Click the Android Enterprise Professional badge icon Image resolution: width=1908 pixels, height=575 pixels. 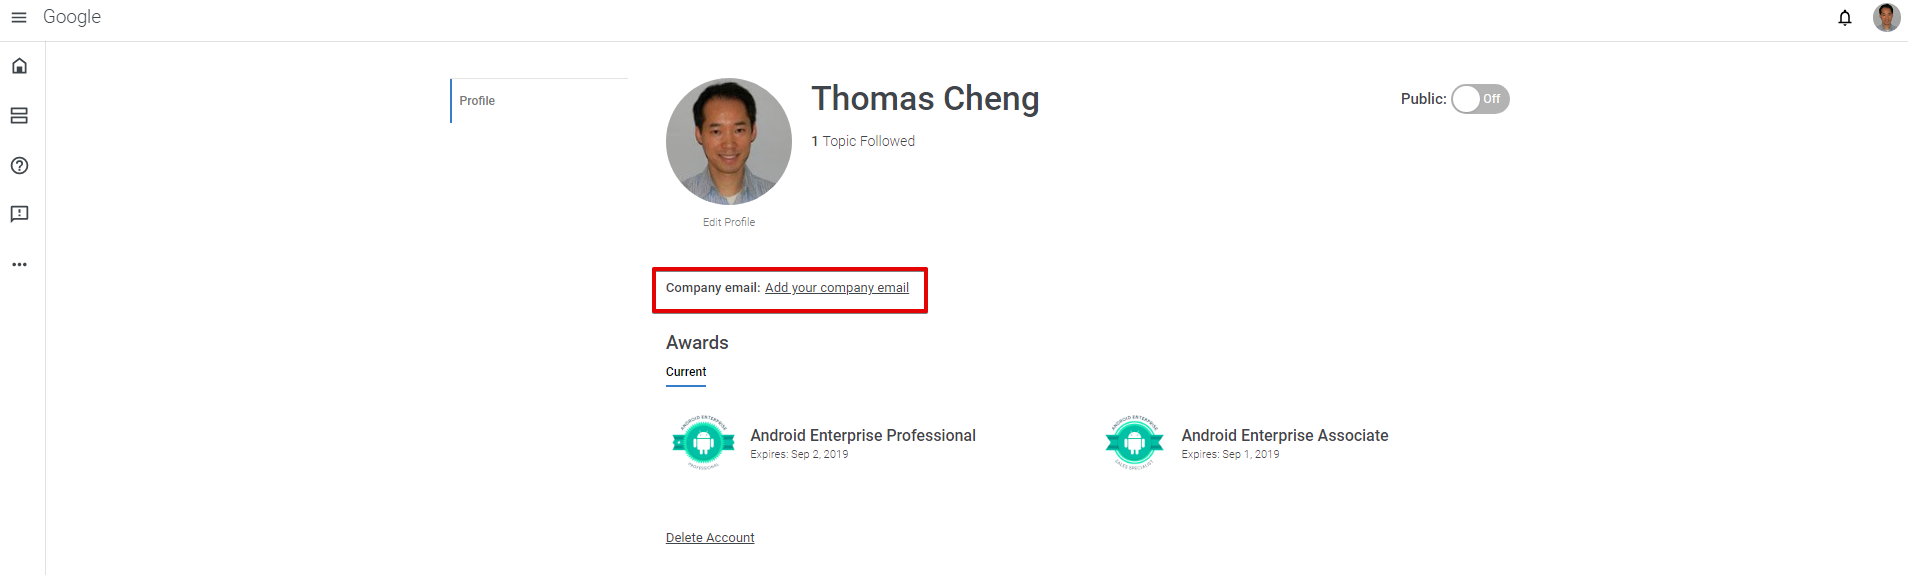click(x=703, y=441)
